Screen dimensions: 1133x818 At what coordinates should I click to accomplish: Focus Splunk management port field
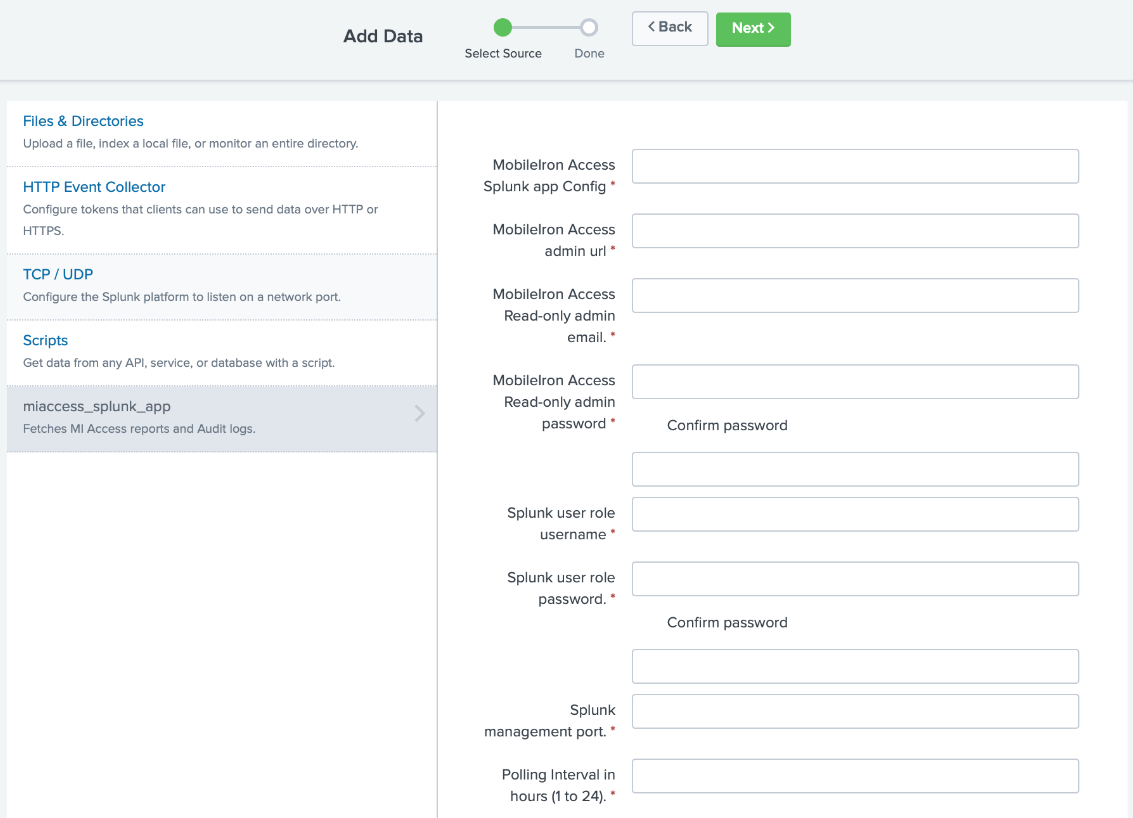point(855,712)
